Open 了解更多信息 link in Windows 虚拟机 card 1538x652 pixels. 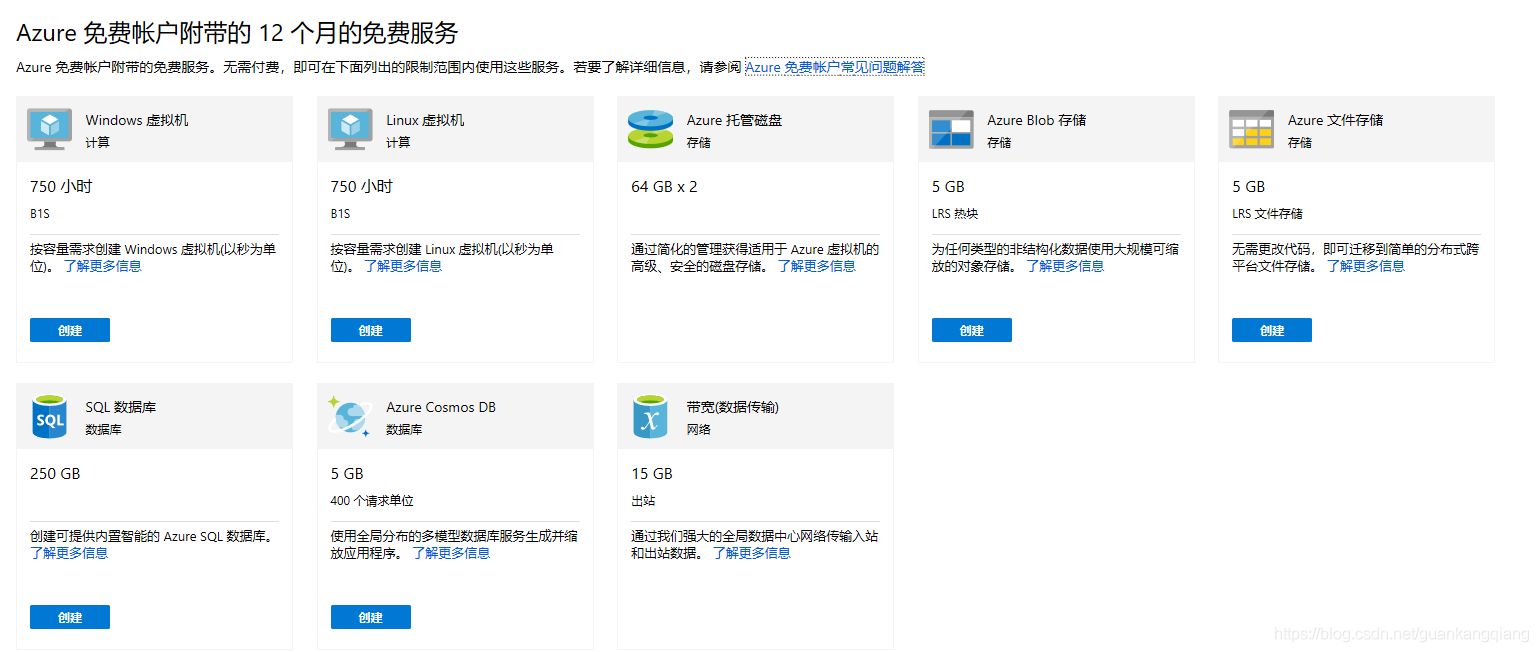coord(103,266)
